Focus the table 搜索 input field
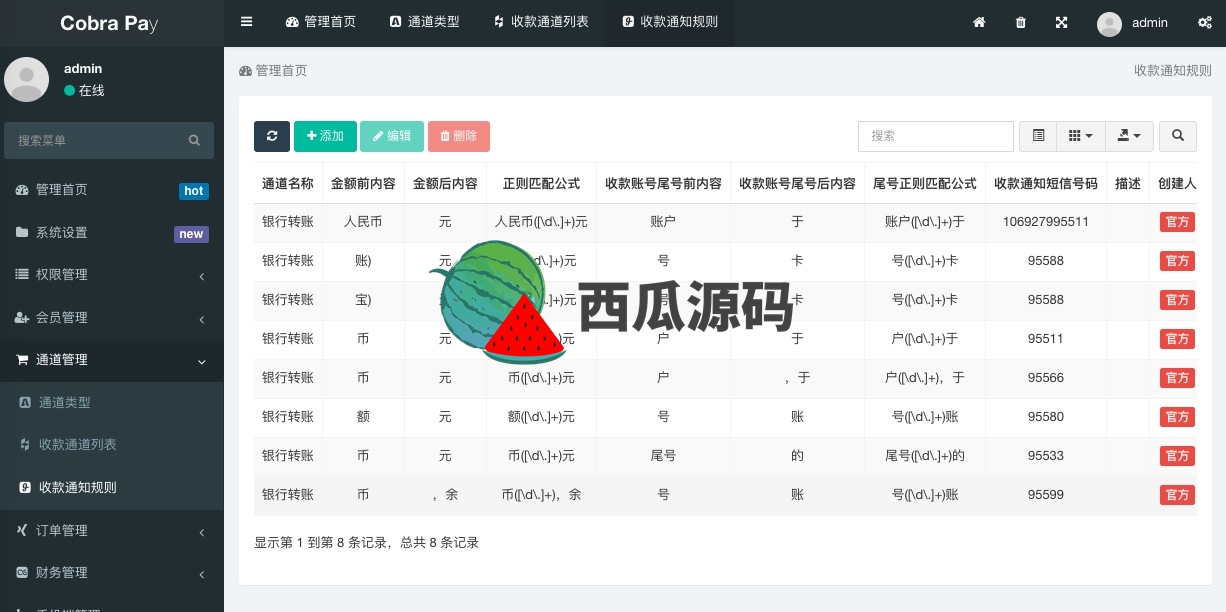Screen dimensions: 1226x612 [936, 136]
